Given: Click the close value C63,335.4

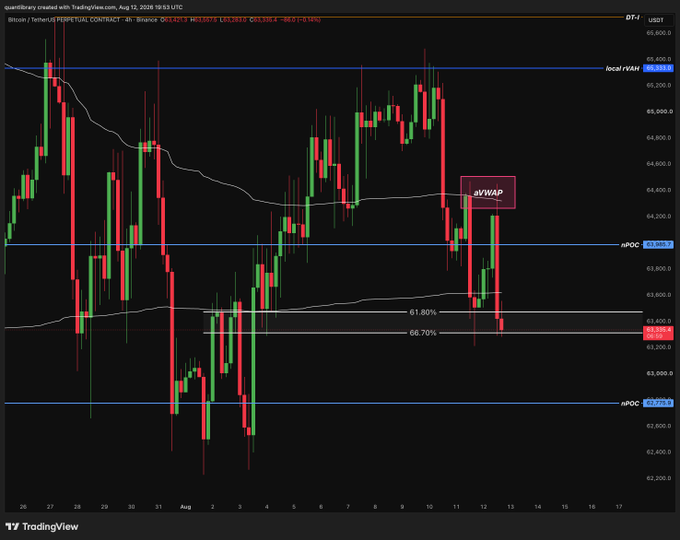Looking at the screenshot, I should coord(263,20).
